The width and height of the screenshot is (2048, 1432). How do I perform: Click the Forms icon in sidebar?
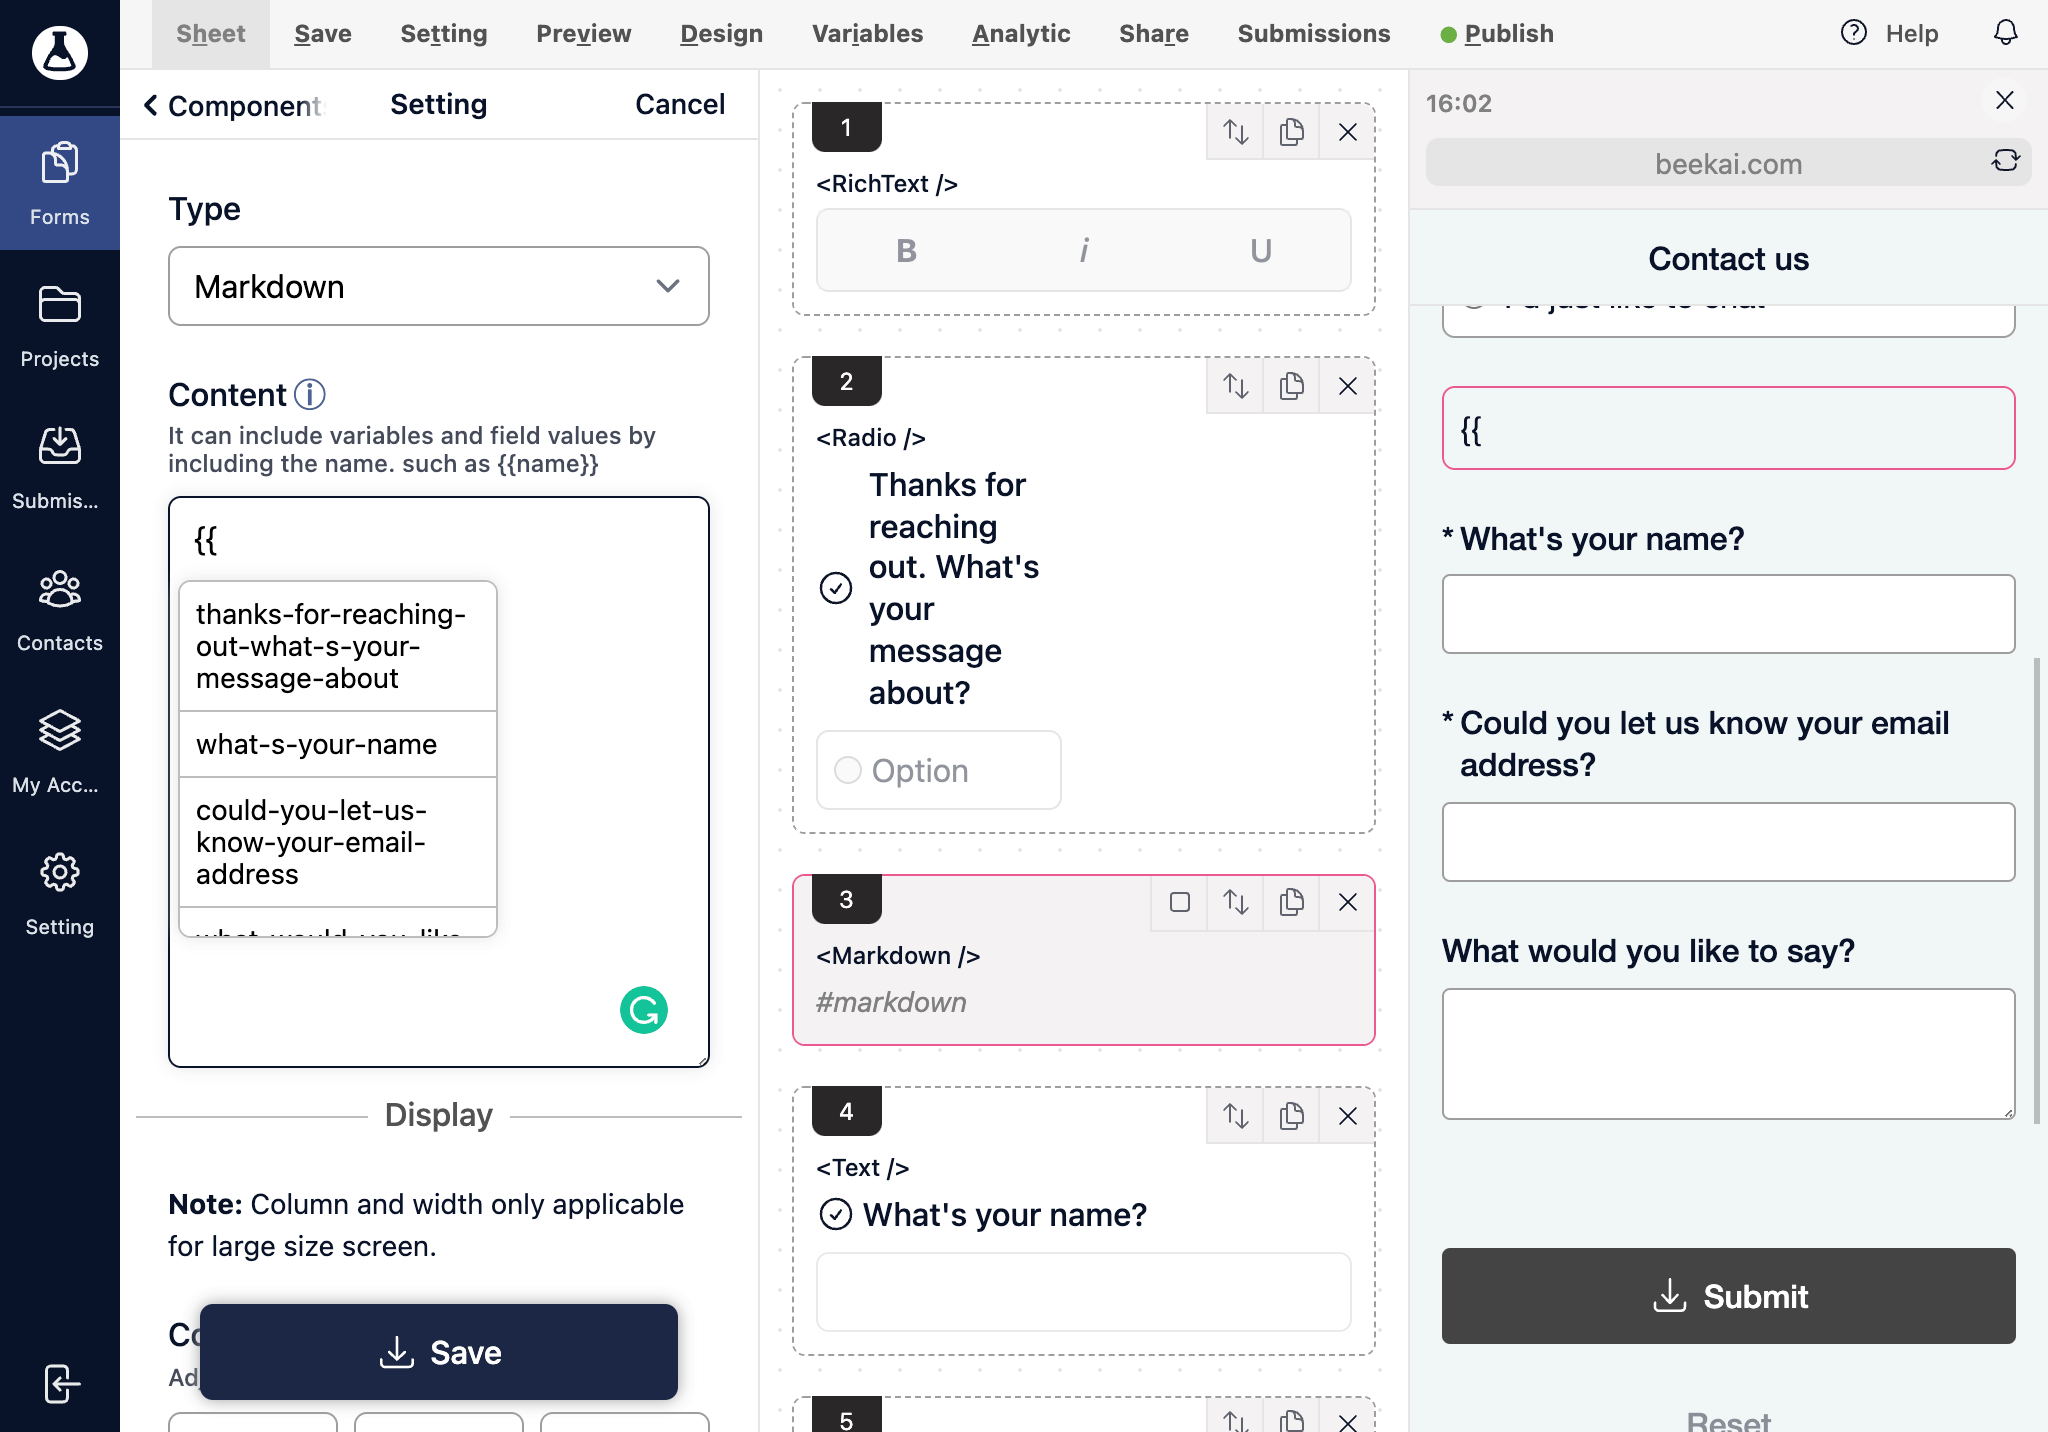click(59, 179)
